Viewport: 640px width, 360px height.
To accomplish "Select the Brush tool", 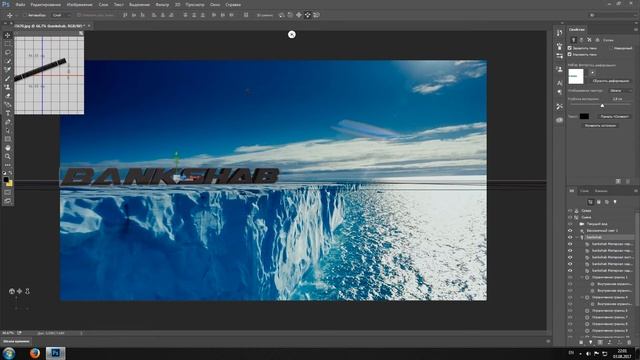I will [7, 78].
